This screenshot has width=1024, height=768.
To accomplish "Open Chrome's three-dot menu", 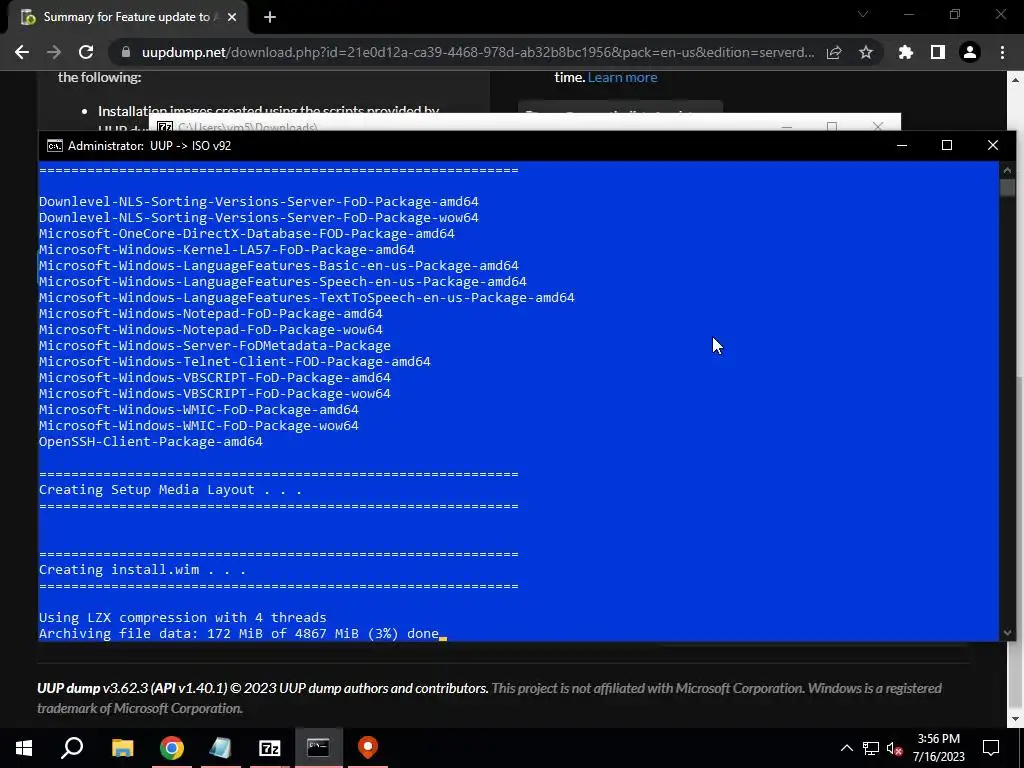I will (x=1002, y=52).
